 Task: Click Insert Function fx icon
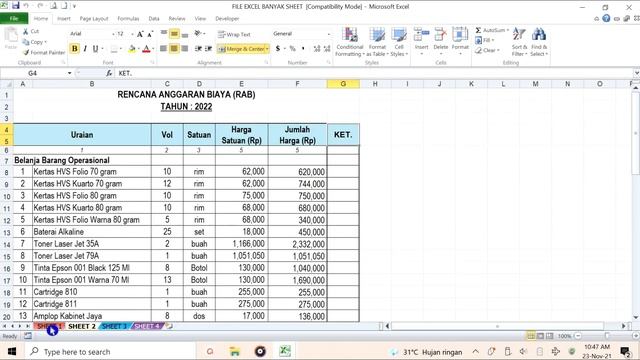[x=109, y=73]
